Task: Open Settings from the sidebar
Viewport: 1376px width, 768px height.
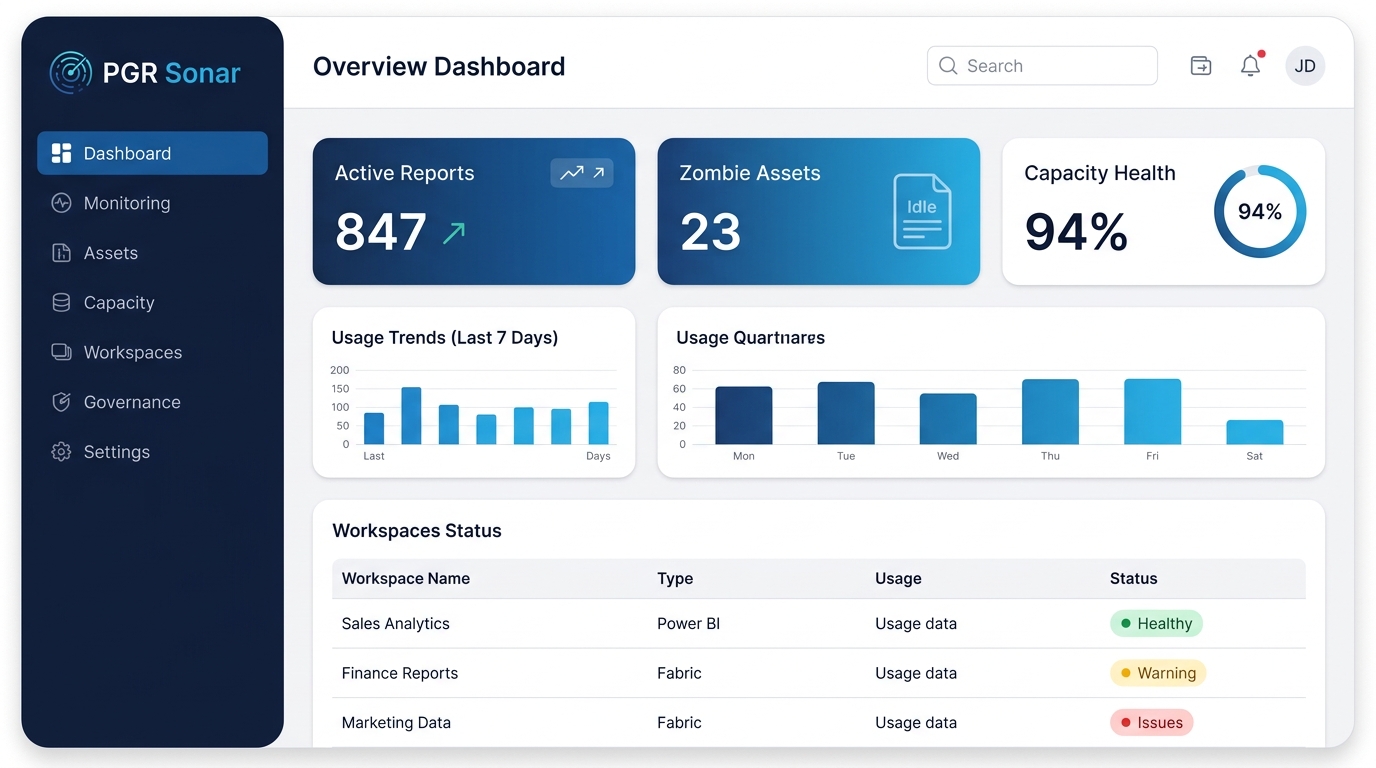Action: tap(152, 452)
